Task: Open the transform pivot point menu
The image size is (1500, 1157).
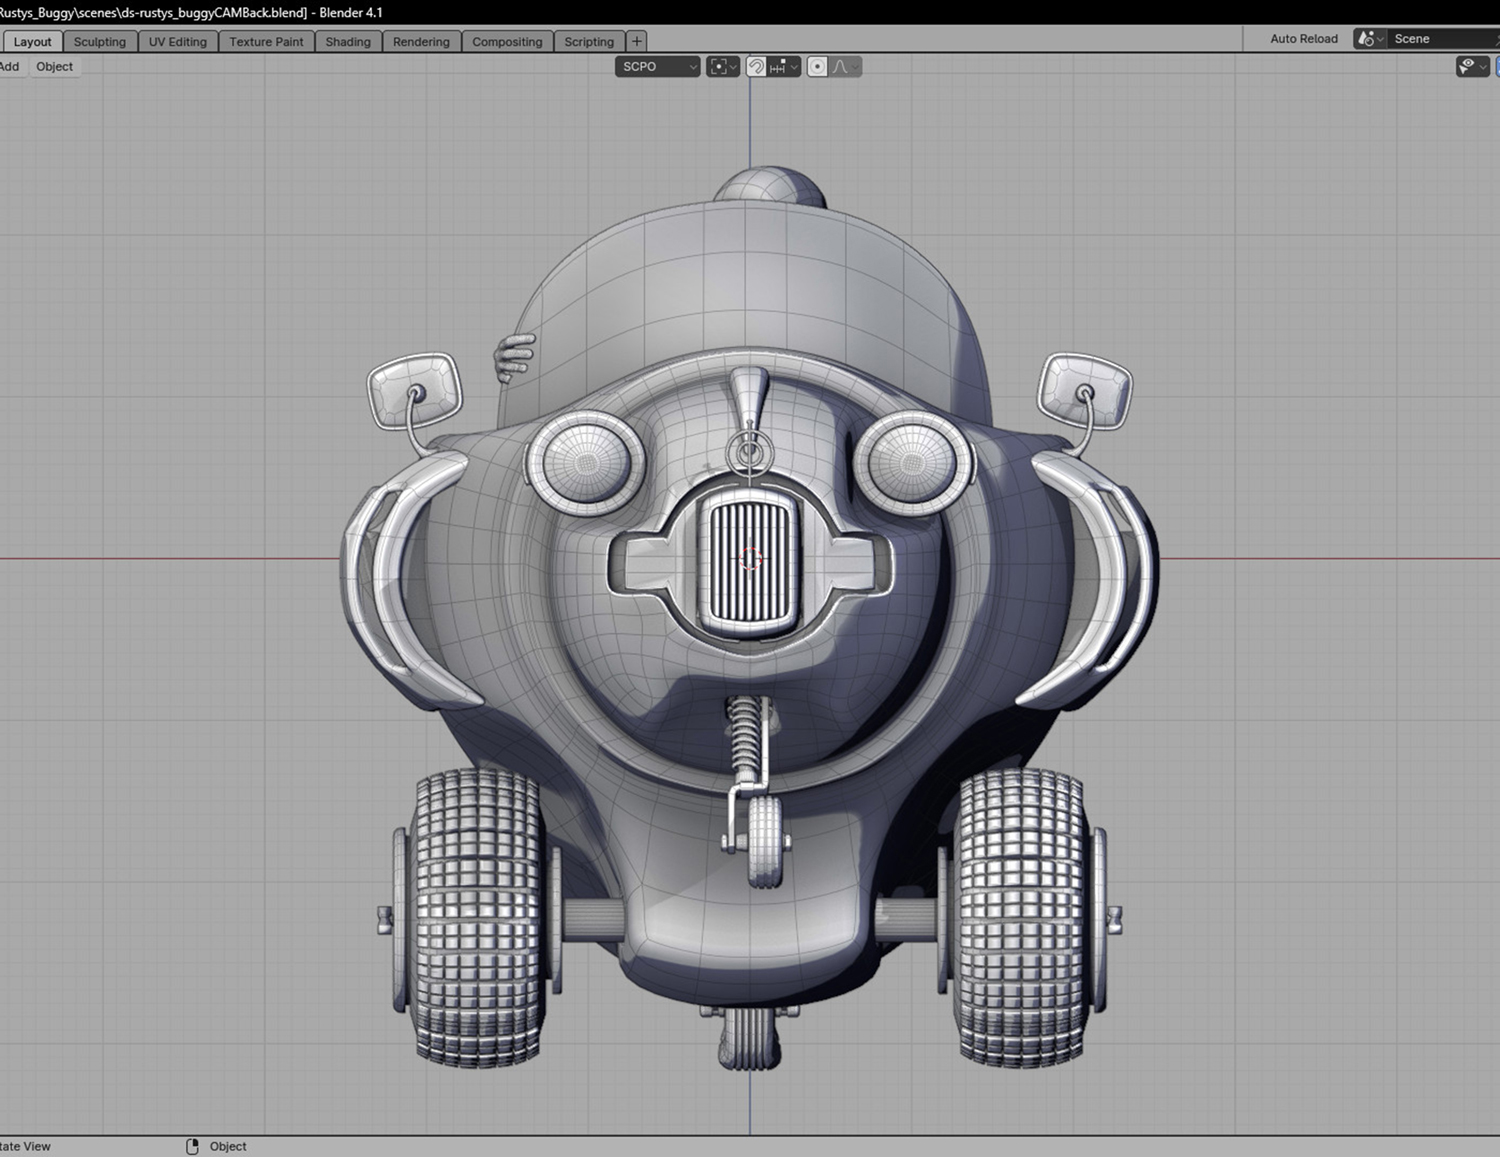Action: (722, 67)
